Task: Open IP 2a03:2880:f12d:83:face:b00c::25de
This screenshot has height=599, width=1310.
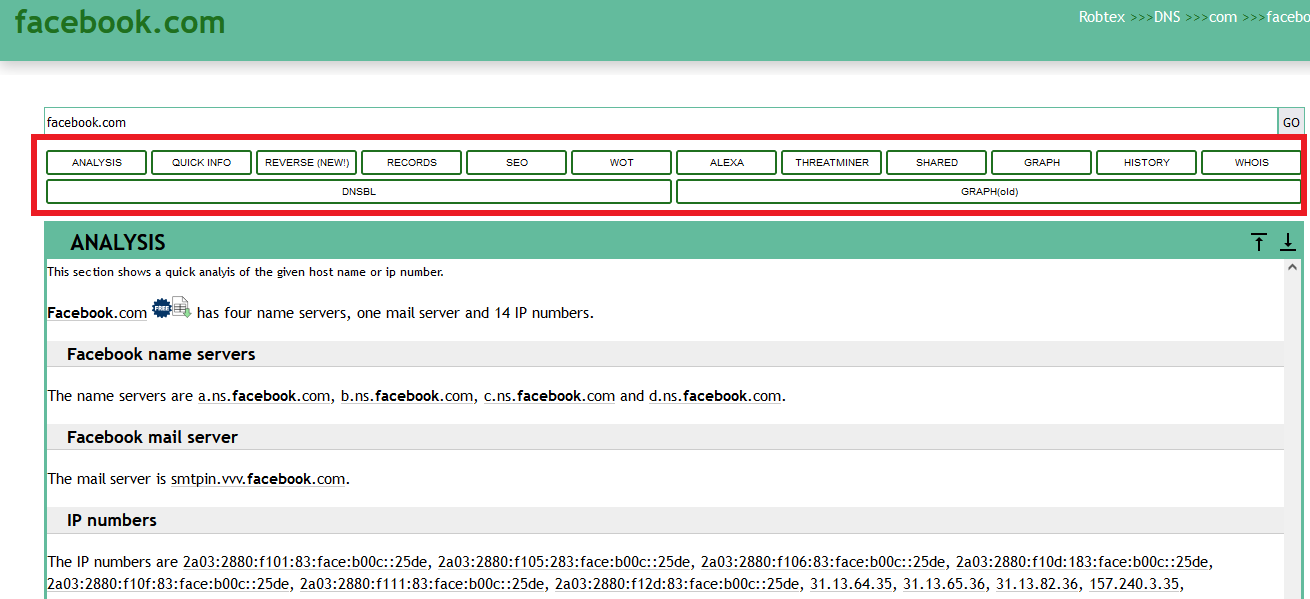Action: tap(678, 584)
